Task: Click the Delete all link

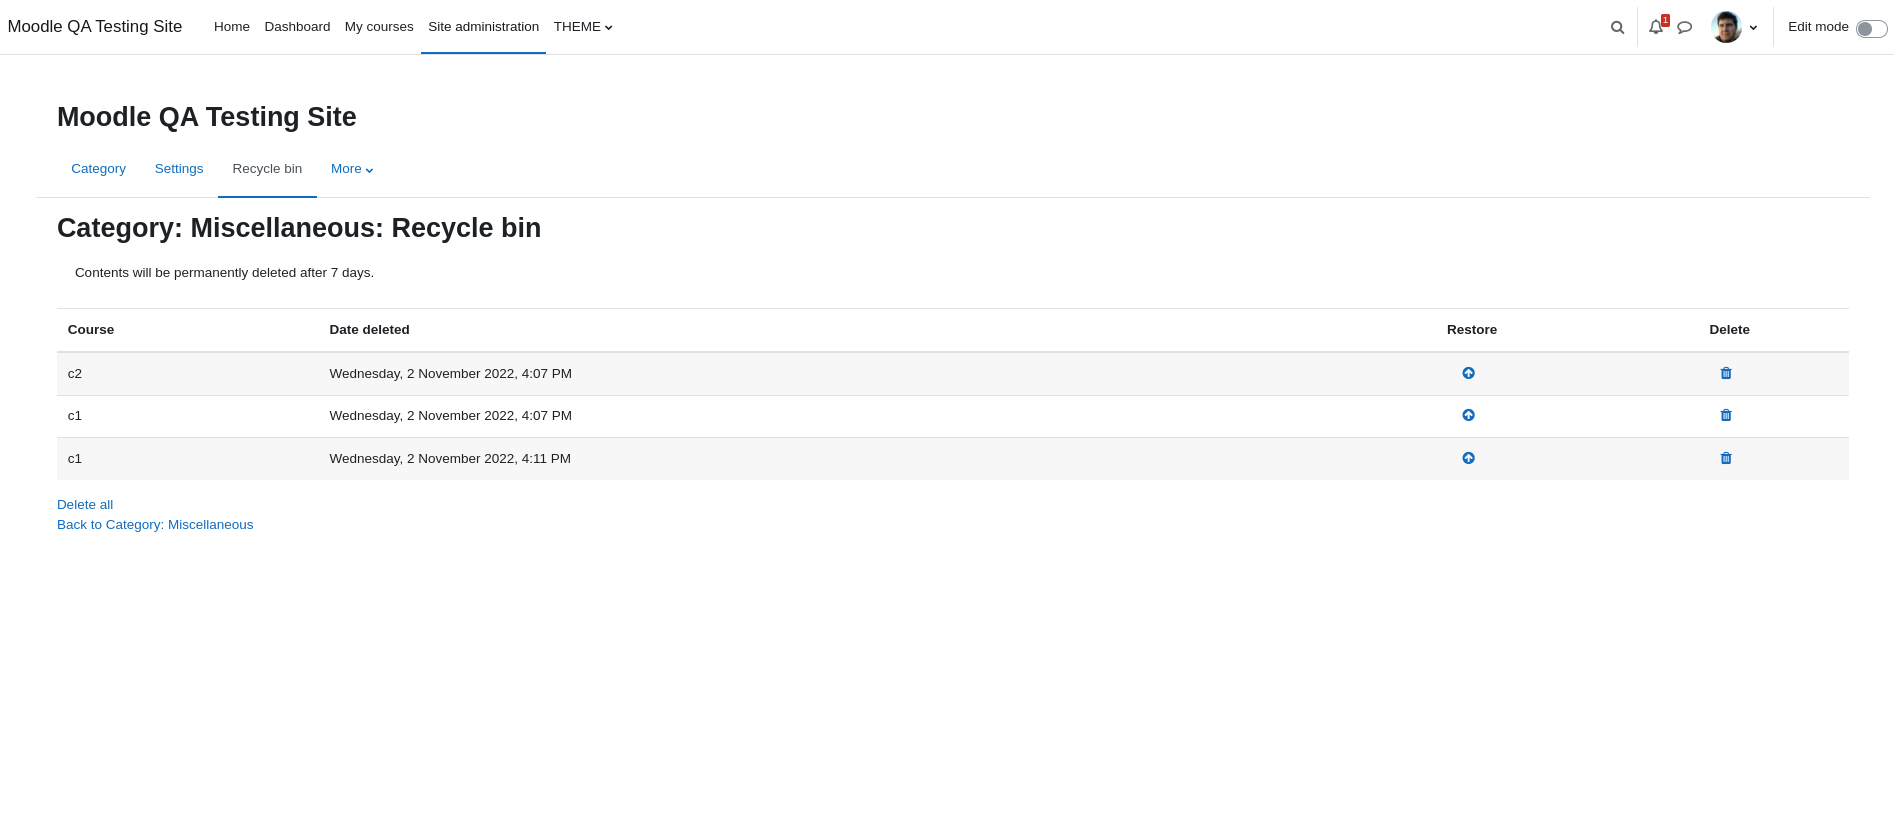Action: tap(85, 505)
